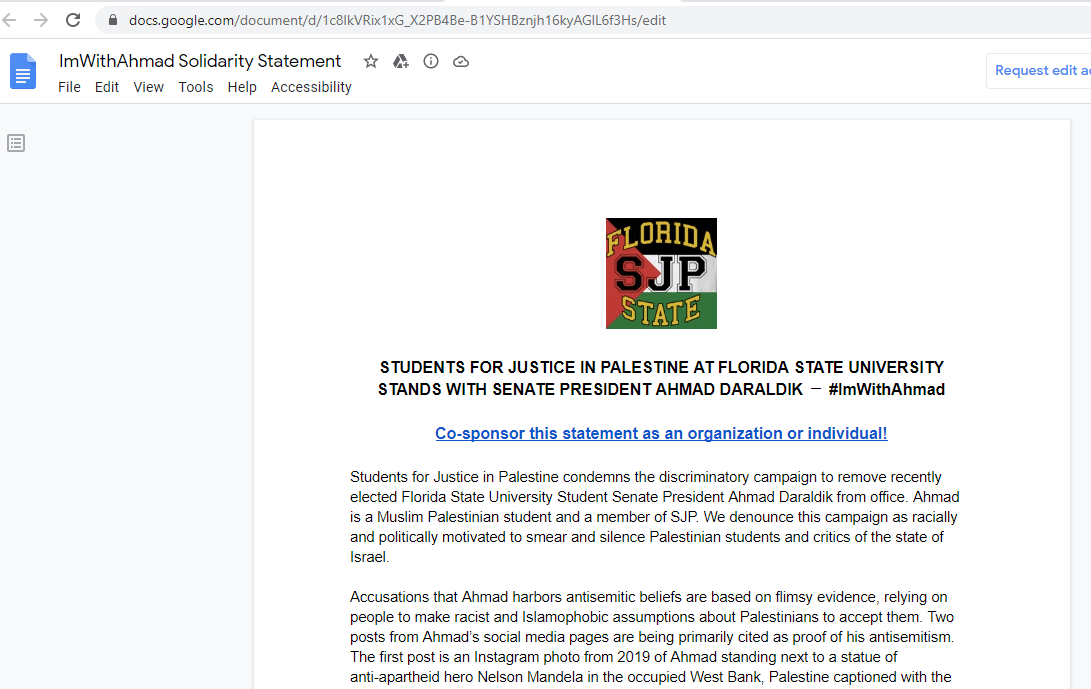Viewport: 1091px width, 689px height.
Task: Click the line beginning 'is a Muslim Palestinian student'
Action: 653,517
